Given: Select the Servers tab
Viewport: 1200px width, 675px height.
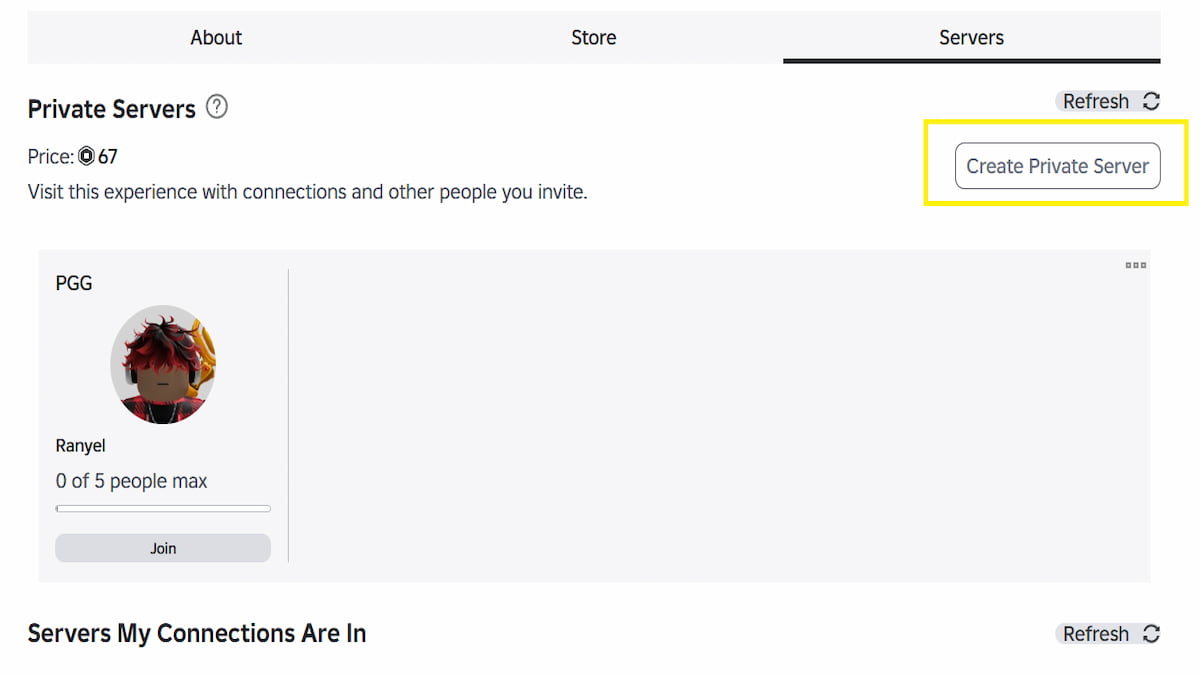Looking at the screenshot, I should tap(970, 37).
